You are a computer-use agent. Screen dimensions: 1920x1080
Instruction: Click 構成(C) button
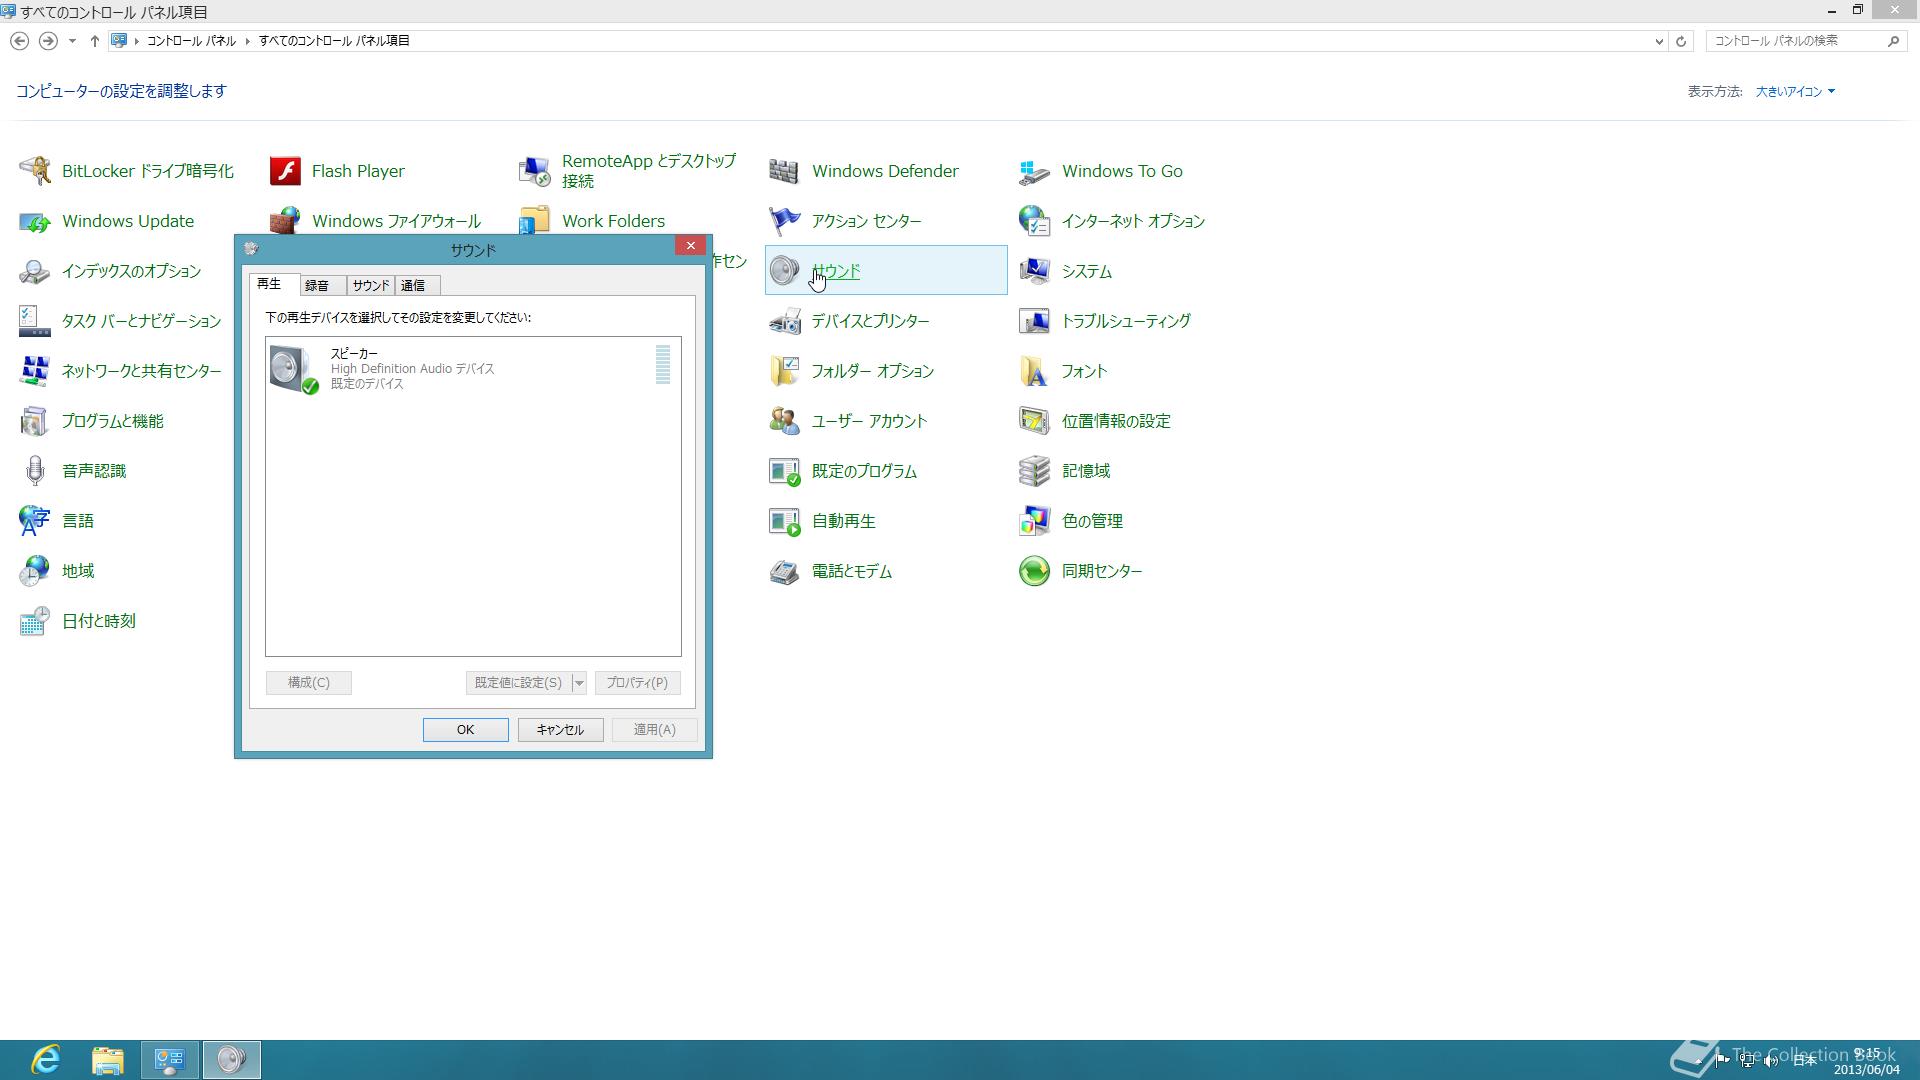(309, 683)
